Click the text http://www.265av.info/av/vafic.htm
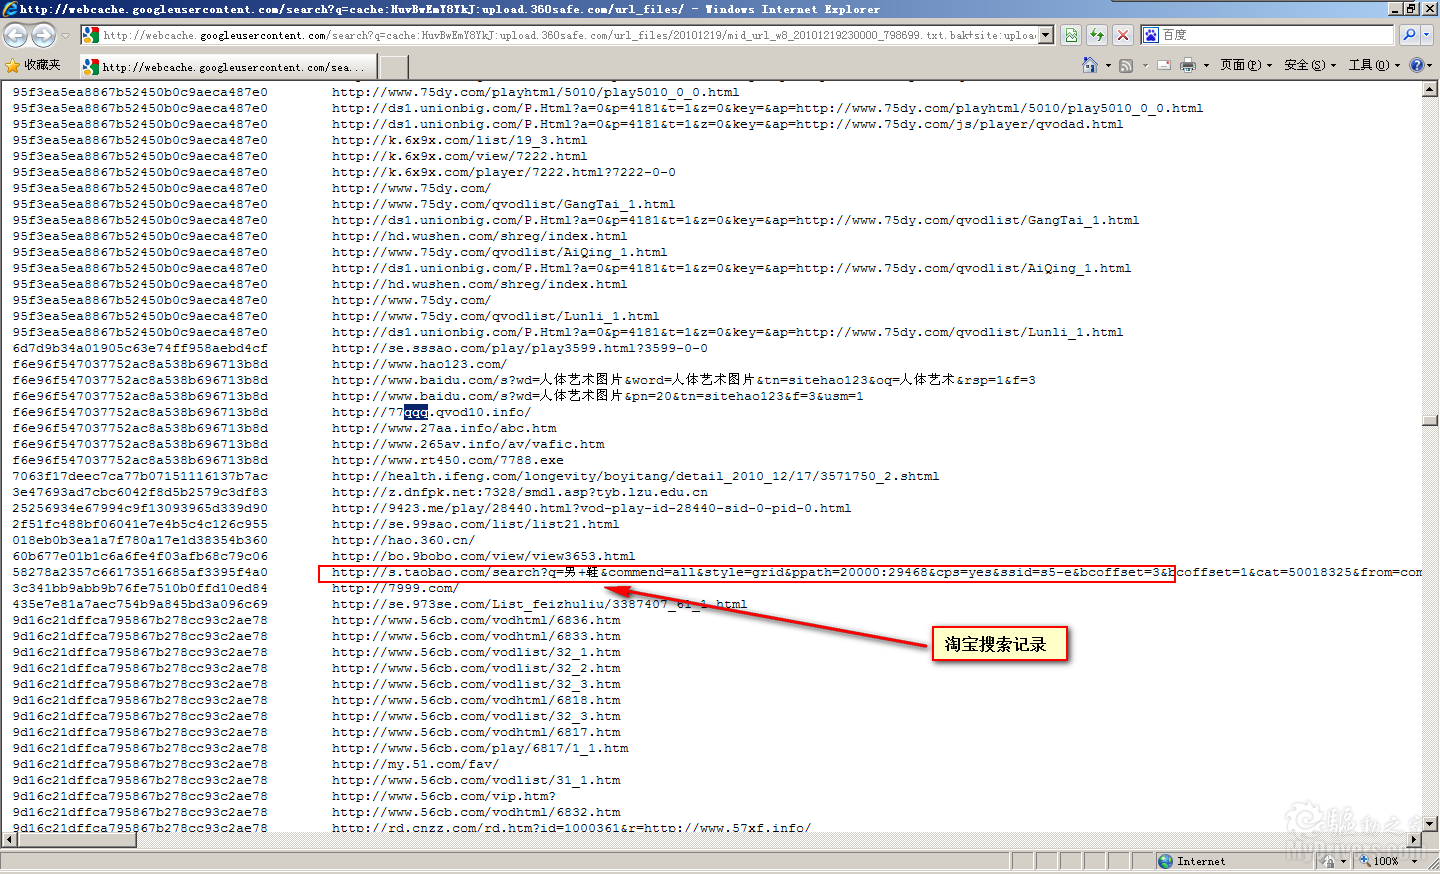The image size is (1440, 874). (468, 444)
